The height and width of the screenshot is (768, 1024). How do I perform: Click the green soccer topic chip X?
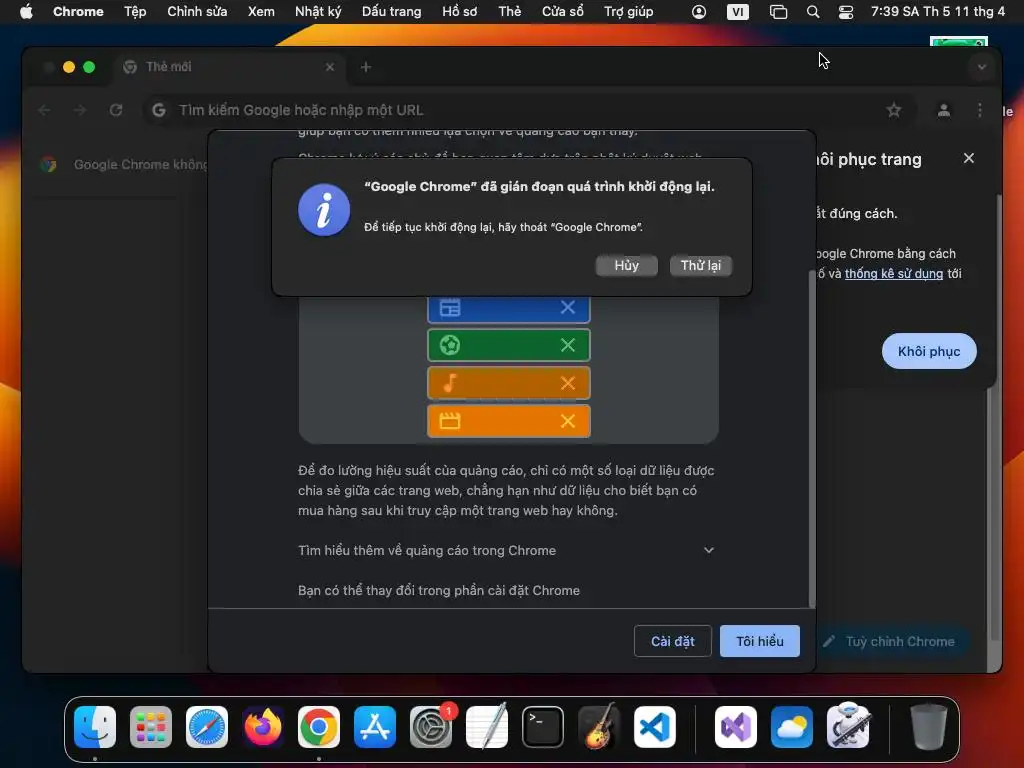[568, 345]
